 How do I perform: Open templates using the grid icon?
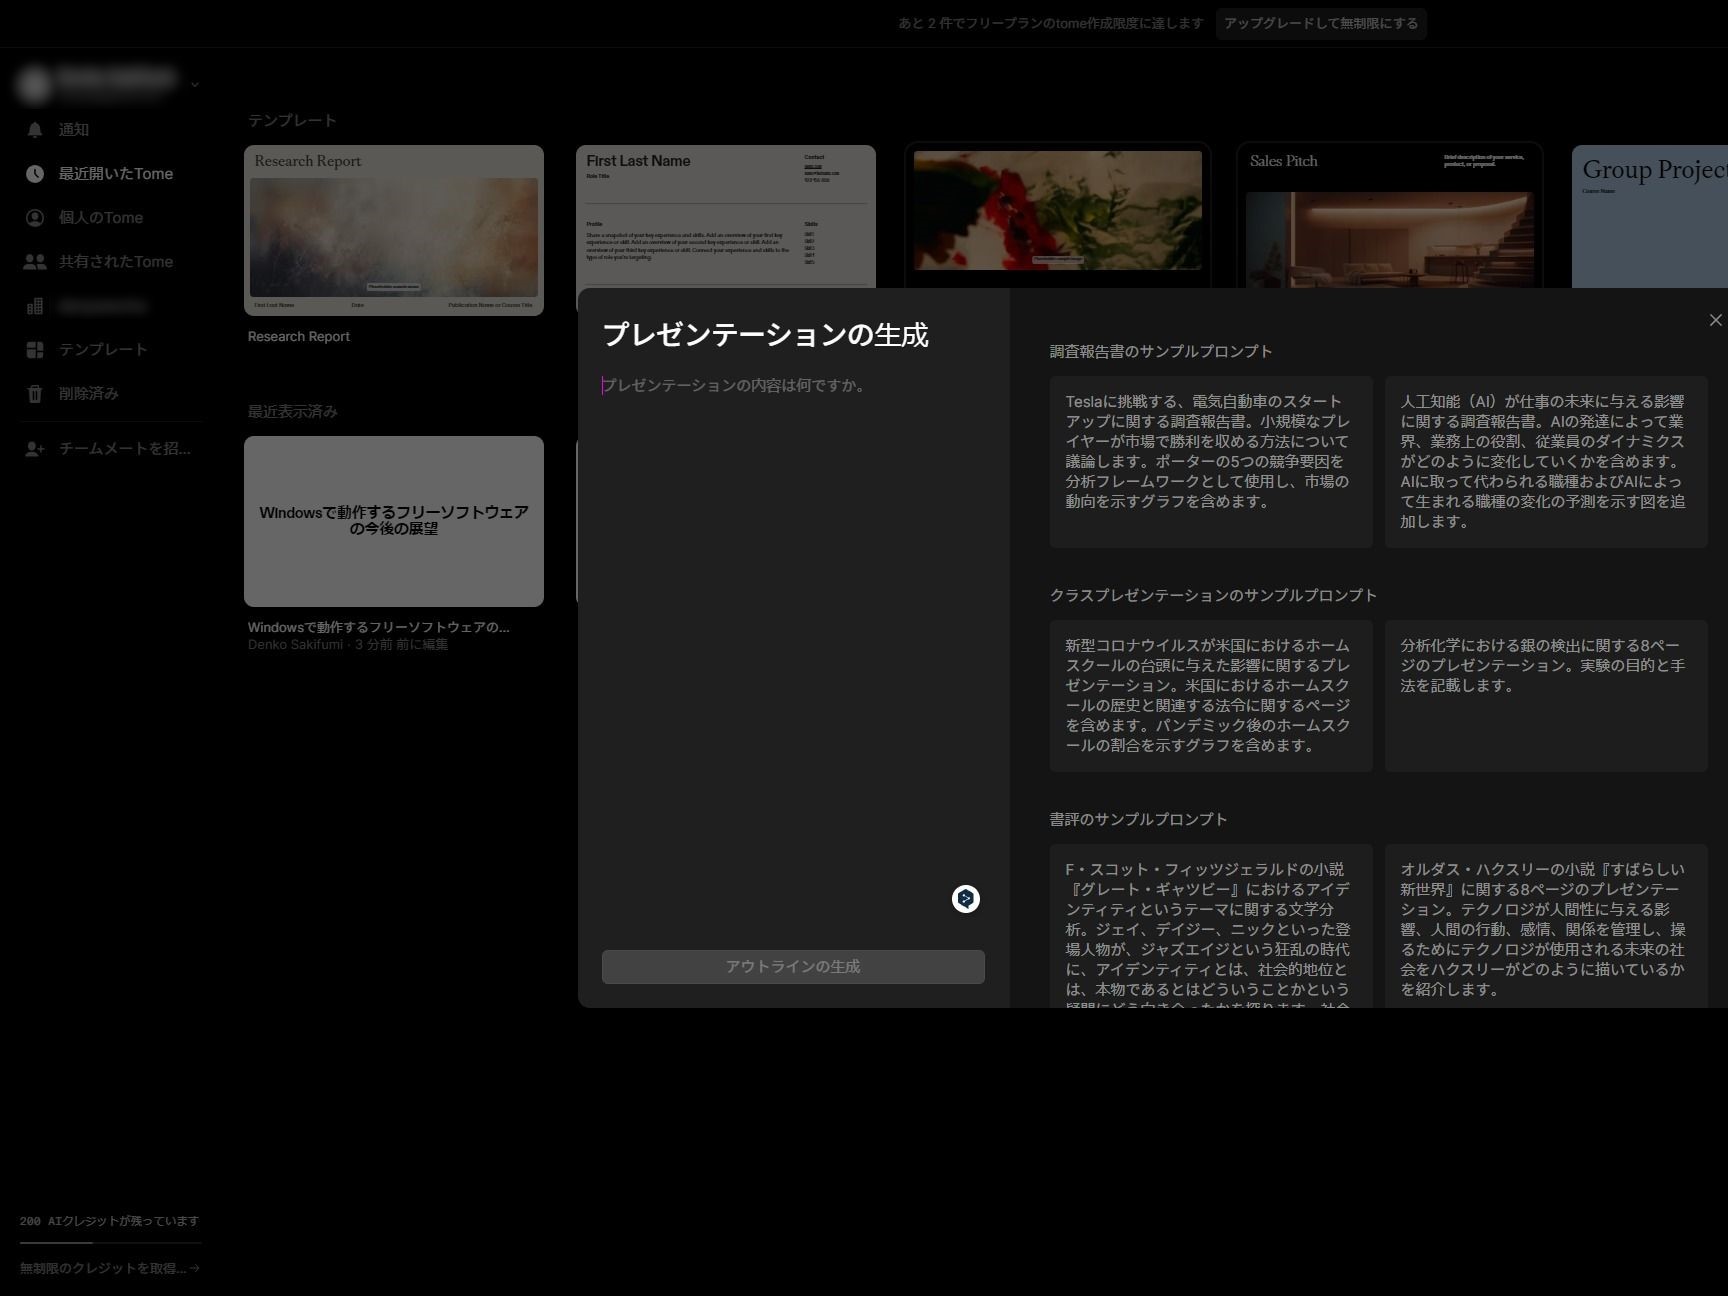(x=35, y=349)
